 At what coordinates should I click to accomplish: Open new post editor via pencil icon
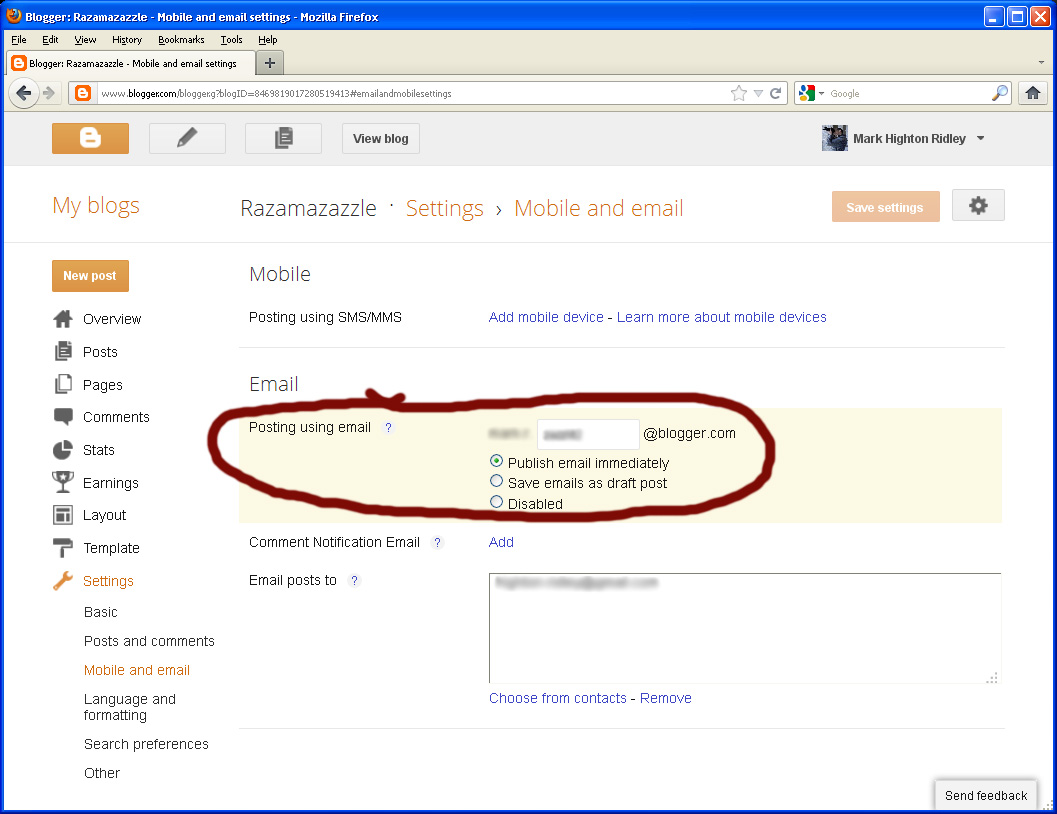coord(187,138)
